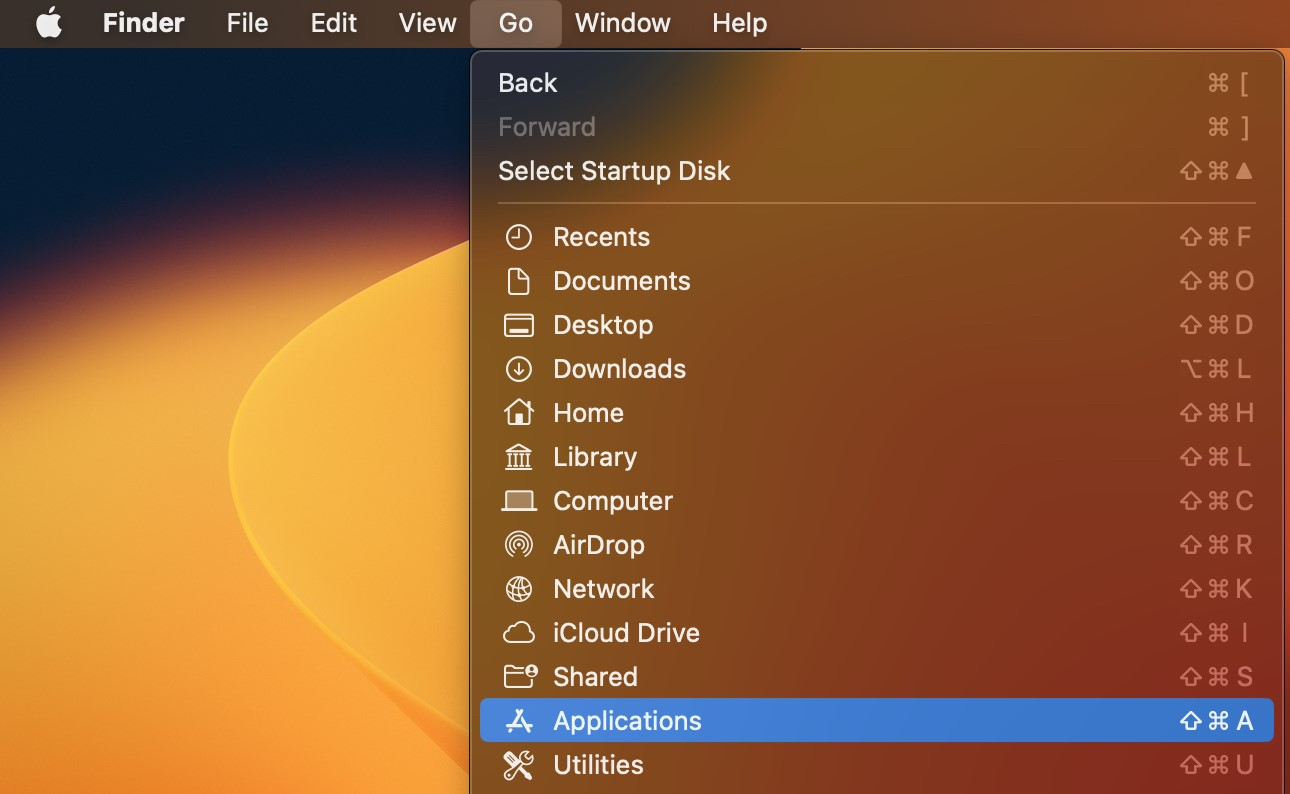Go to Desktop folder
1290x794 pixels.
[877, 325]
